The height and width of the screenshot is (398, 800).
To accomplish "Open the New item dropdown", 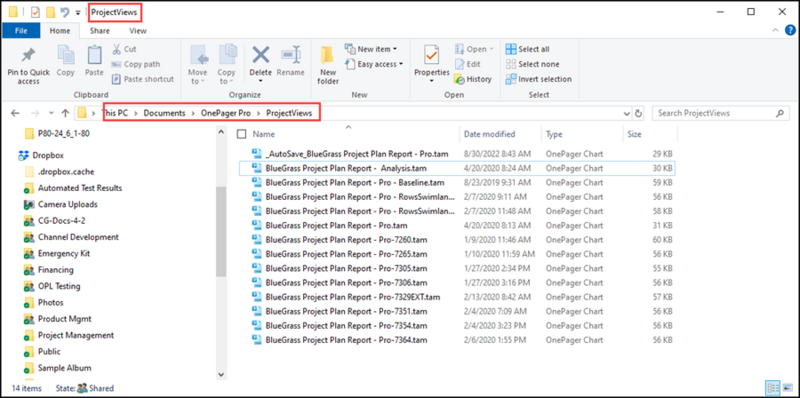I will pos(371,49).
